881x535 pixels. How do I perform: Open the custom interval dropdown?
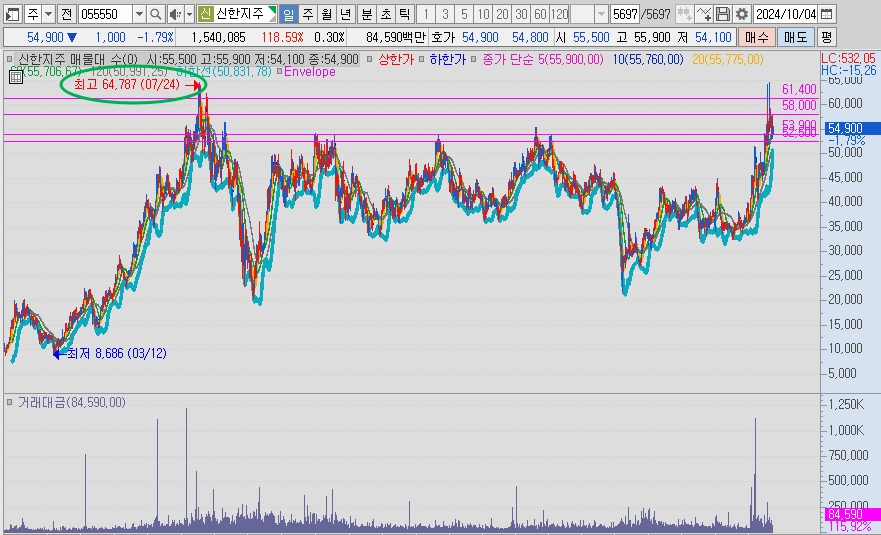pyautogui.click(x=601, y=14)
